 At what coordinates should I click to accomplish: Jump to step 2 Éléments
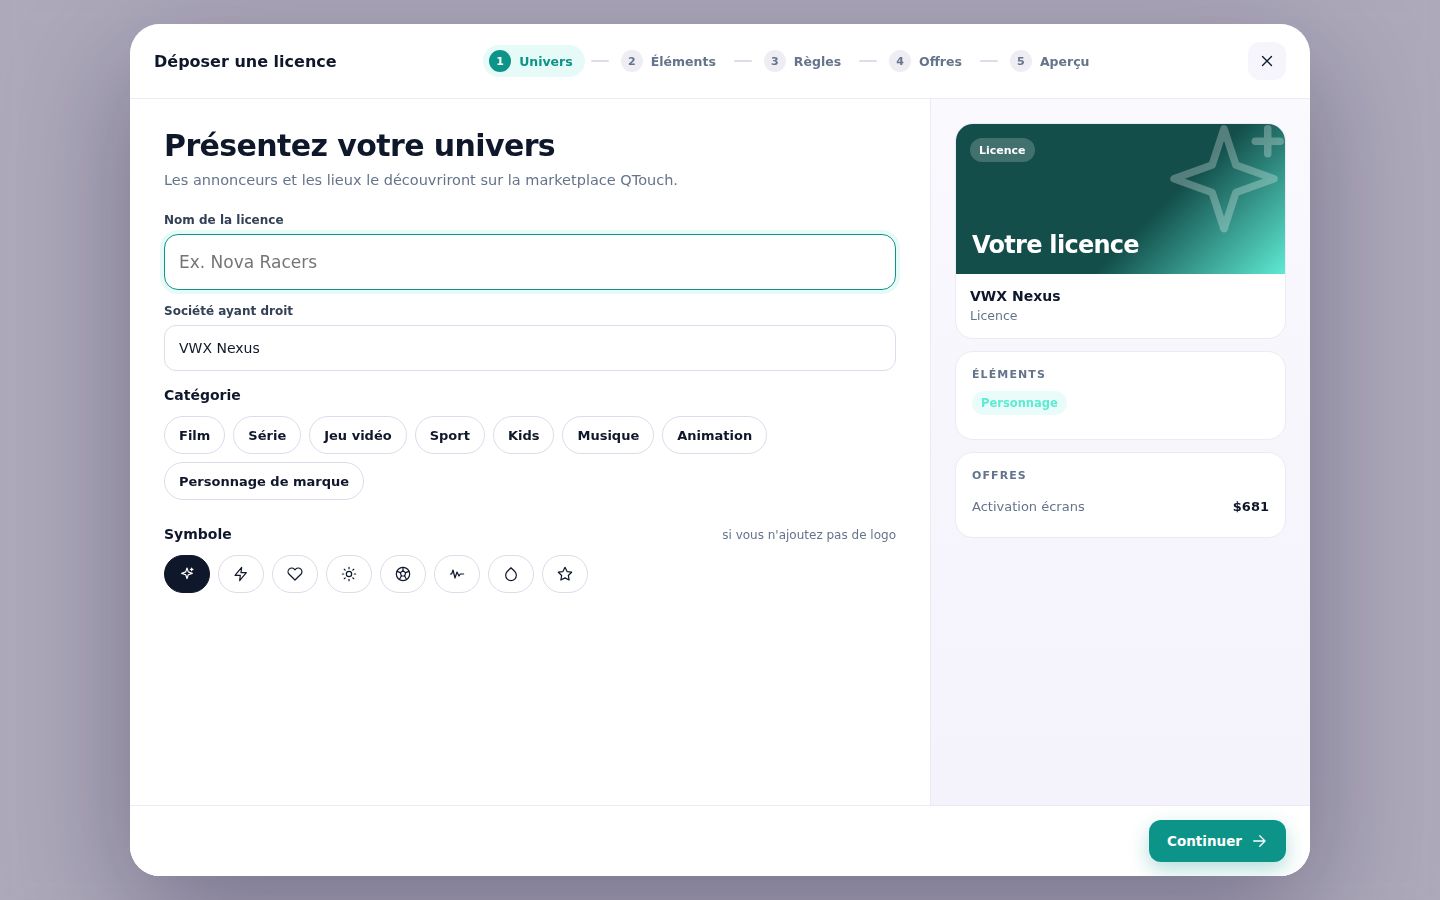(x=669, y=61)
